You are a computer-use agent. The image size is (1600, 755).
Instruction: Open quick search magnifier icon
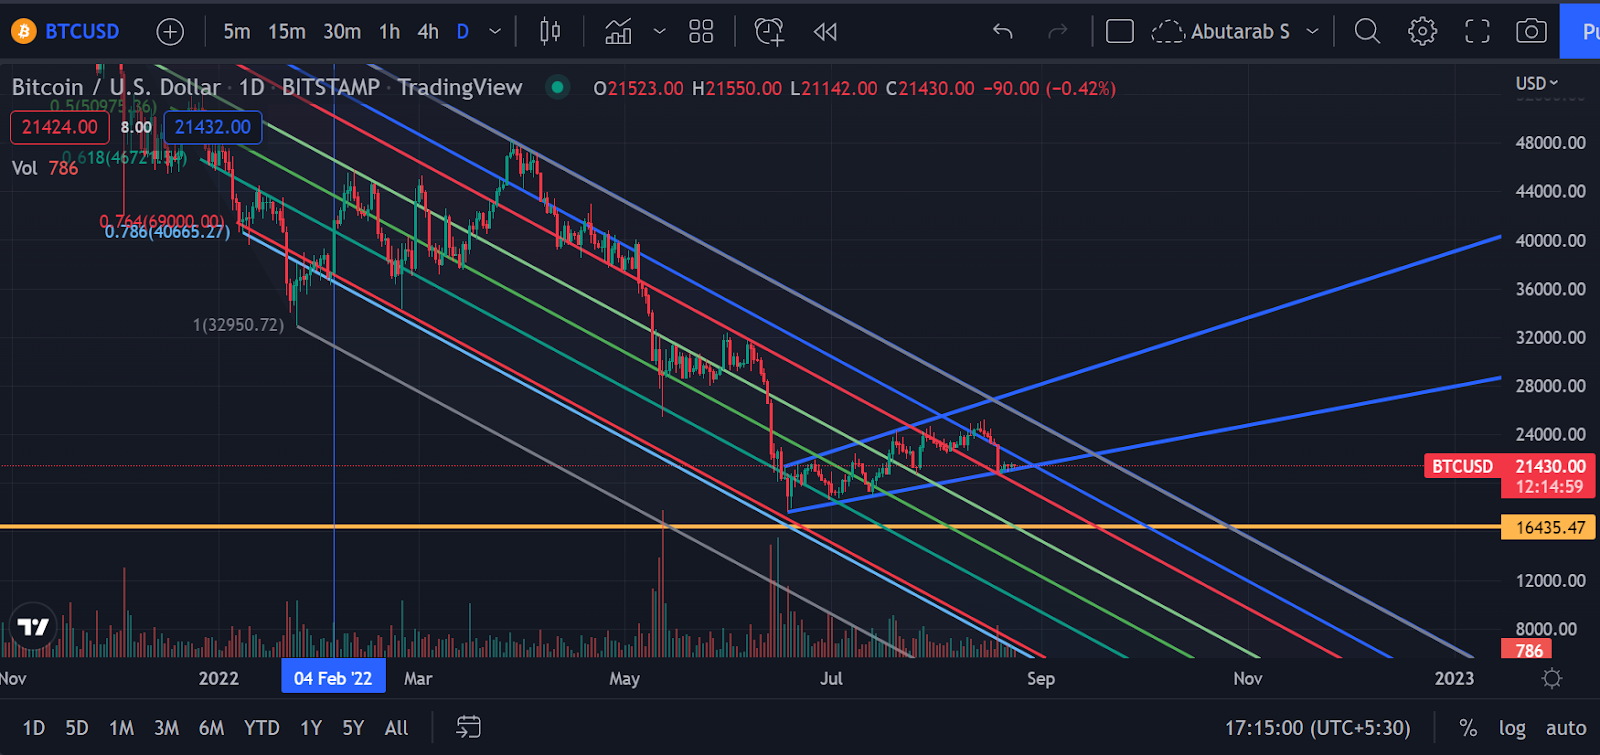click(1367, 32)
